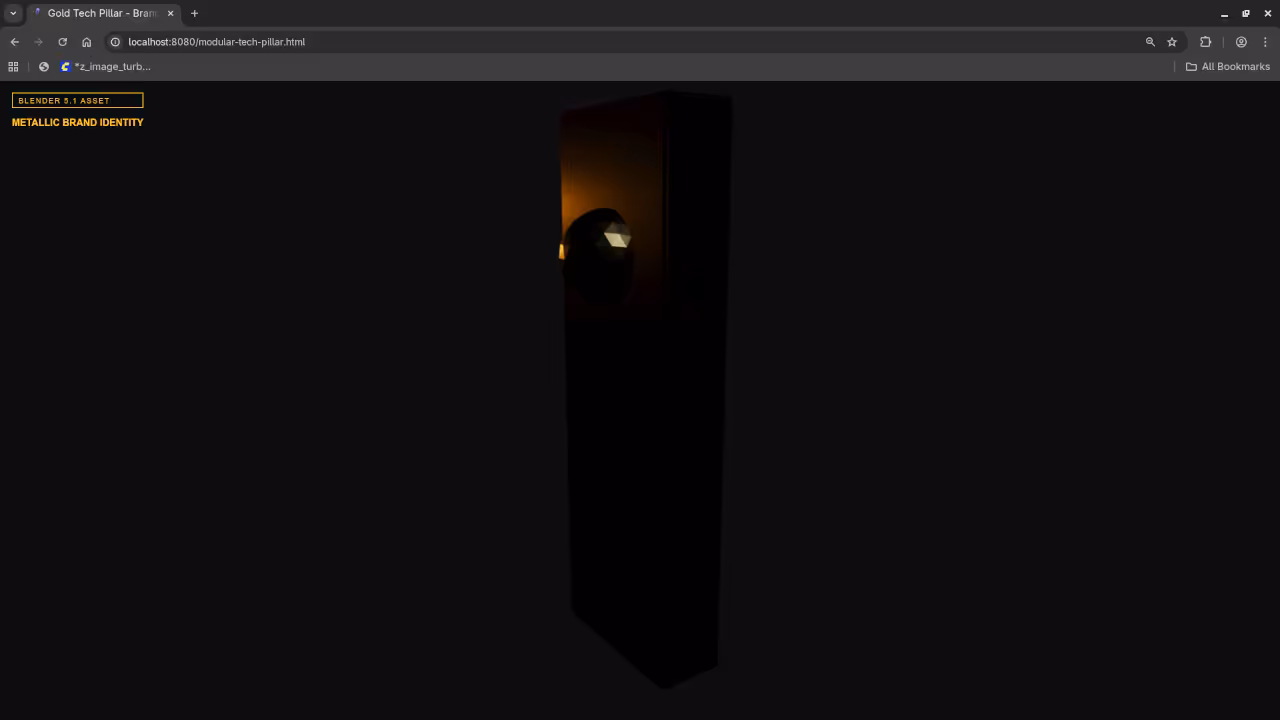This screenshot has width=1280, height=720.
Task: Expand the All Bookmarks folder
Action: pyautogui.click(x=1228, y=66)
